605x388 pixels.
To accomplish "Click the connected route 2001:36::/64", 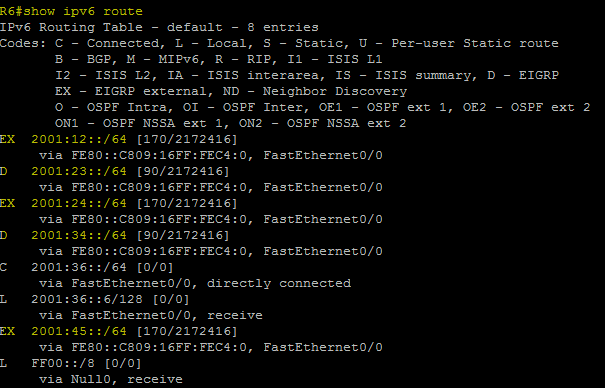I will (79, 267).
